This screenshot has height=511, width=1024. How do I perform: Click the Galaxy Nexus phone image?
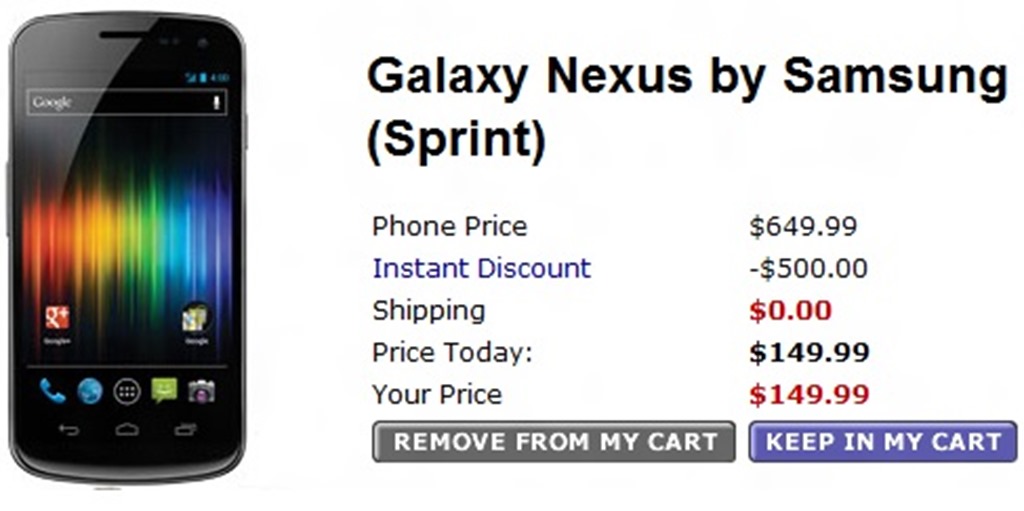[x=127, y=250]
